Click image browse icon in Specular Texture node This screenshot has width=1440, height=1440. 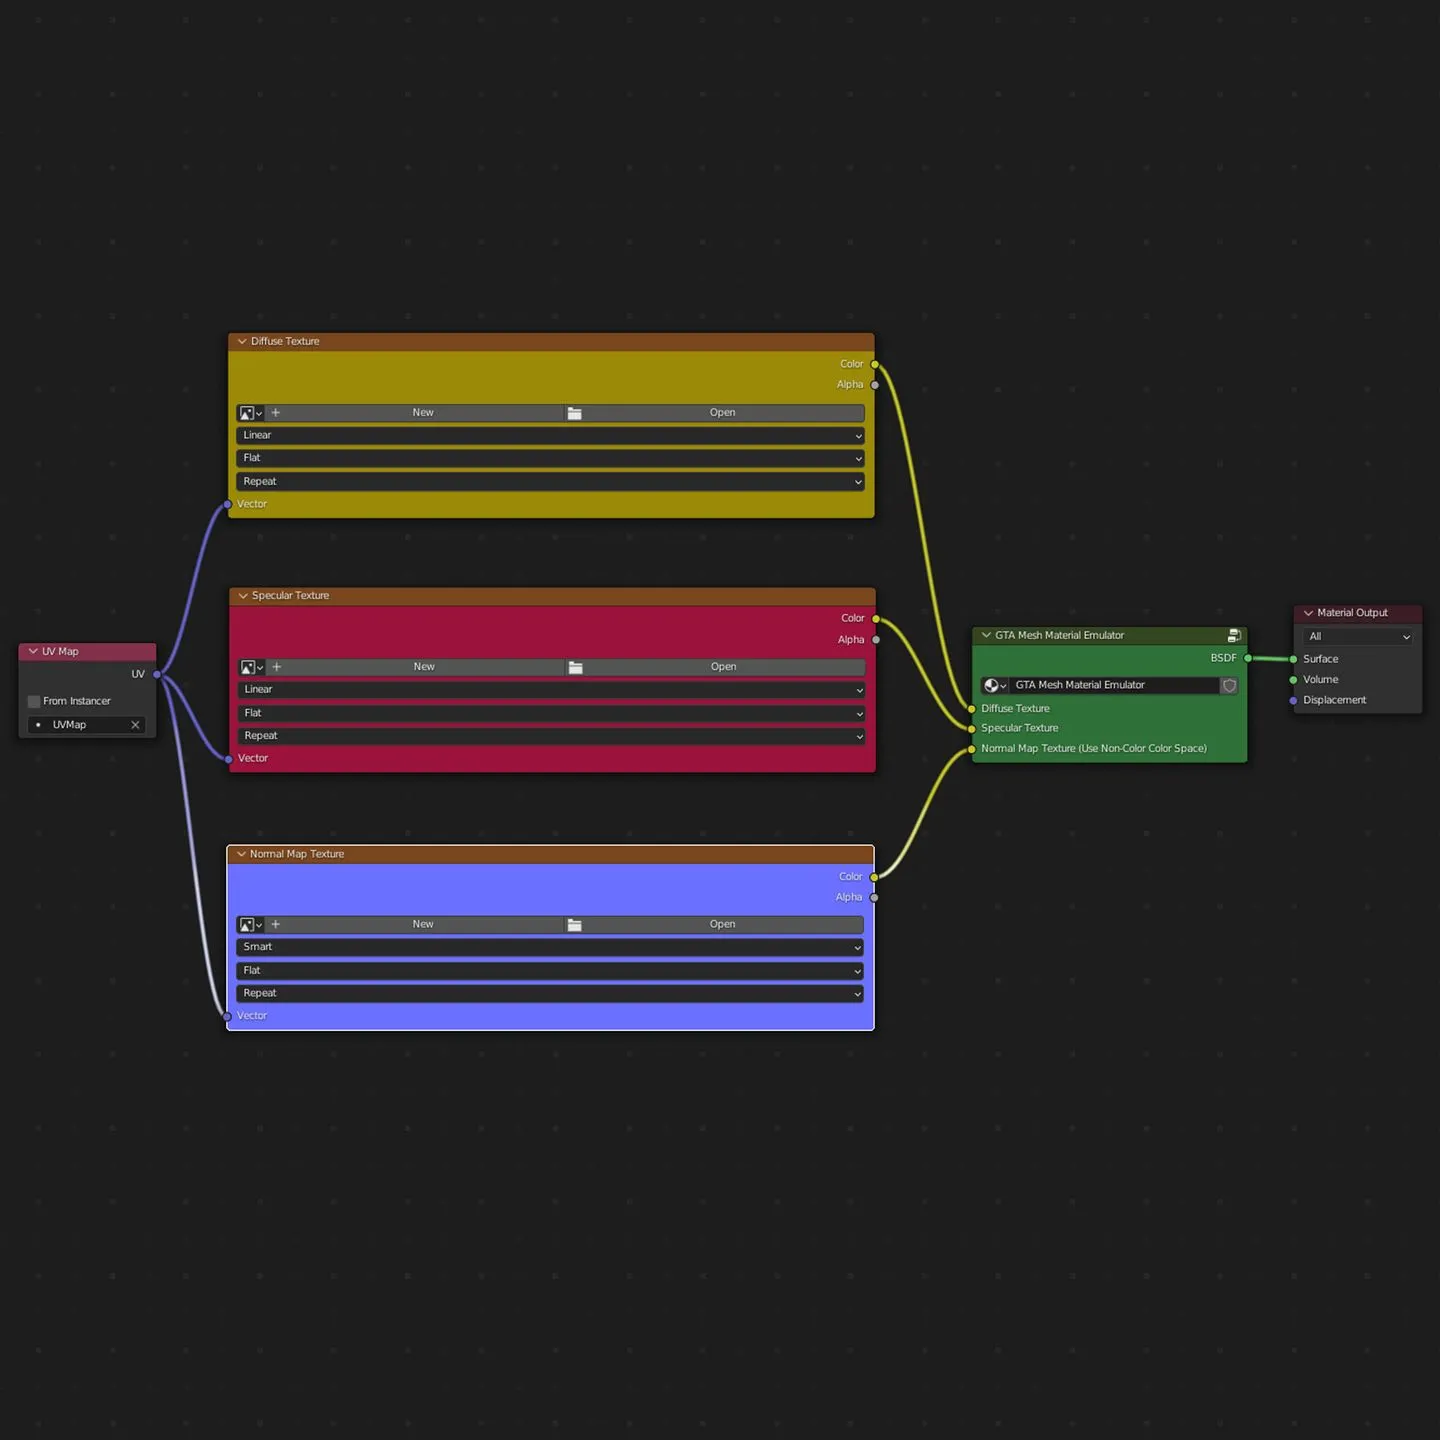(250, 667)
